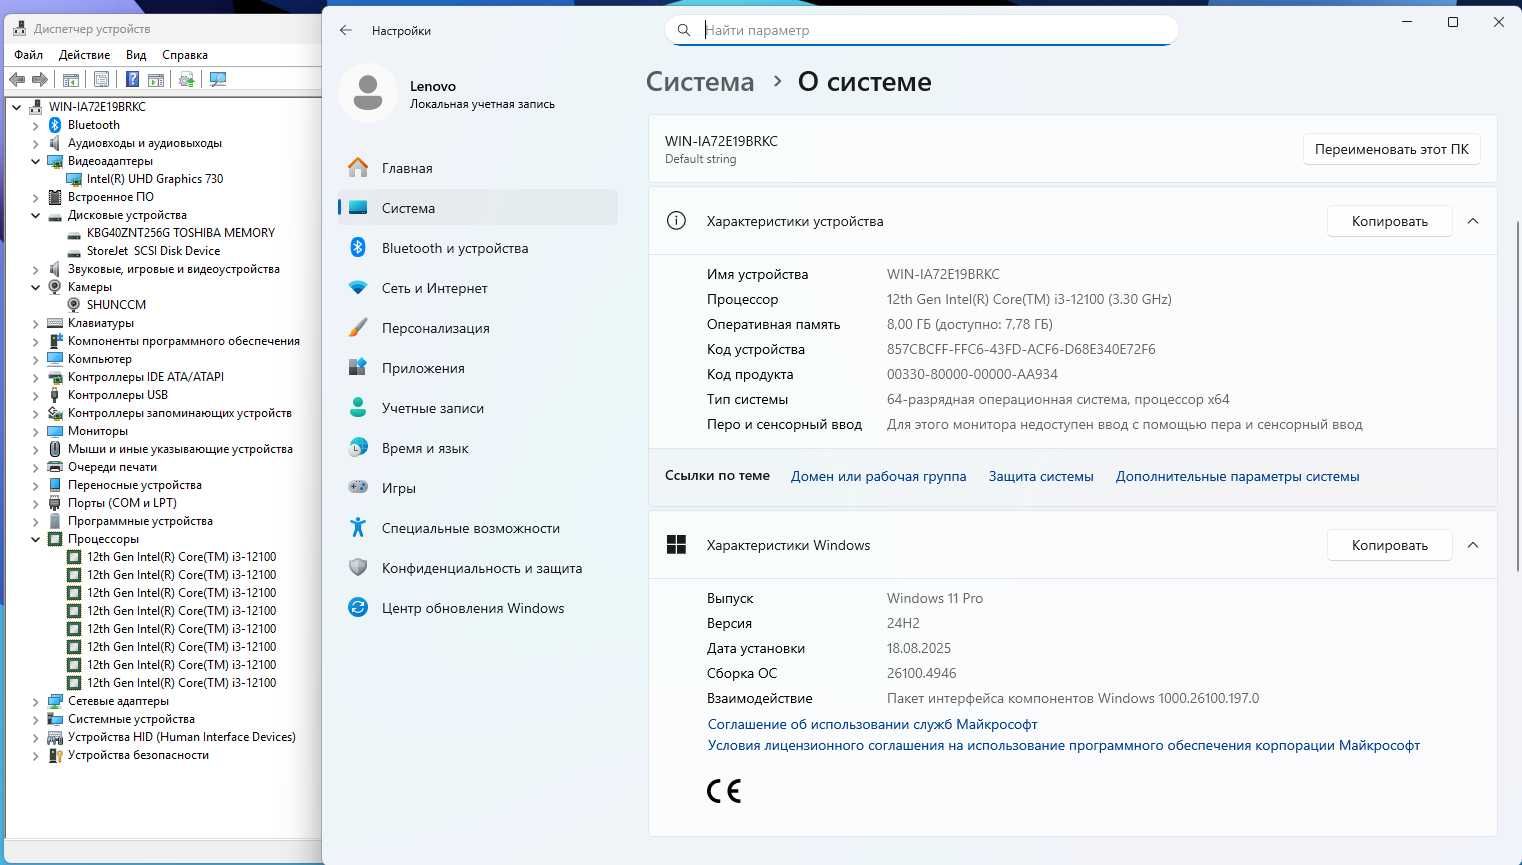The image size is (1522, 865).
Task: Click the Bluetooth и устройства sidebar icon
Action: 358,248
